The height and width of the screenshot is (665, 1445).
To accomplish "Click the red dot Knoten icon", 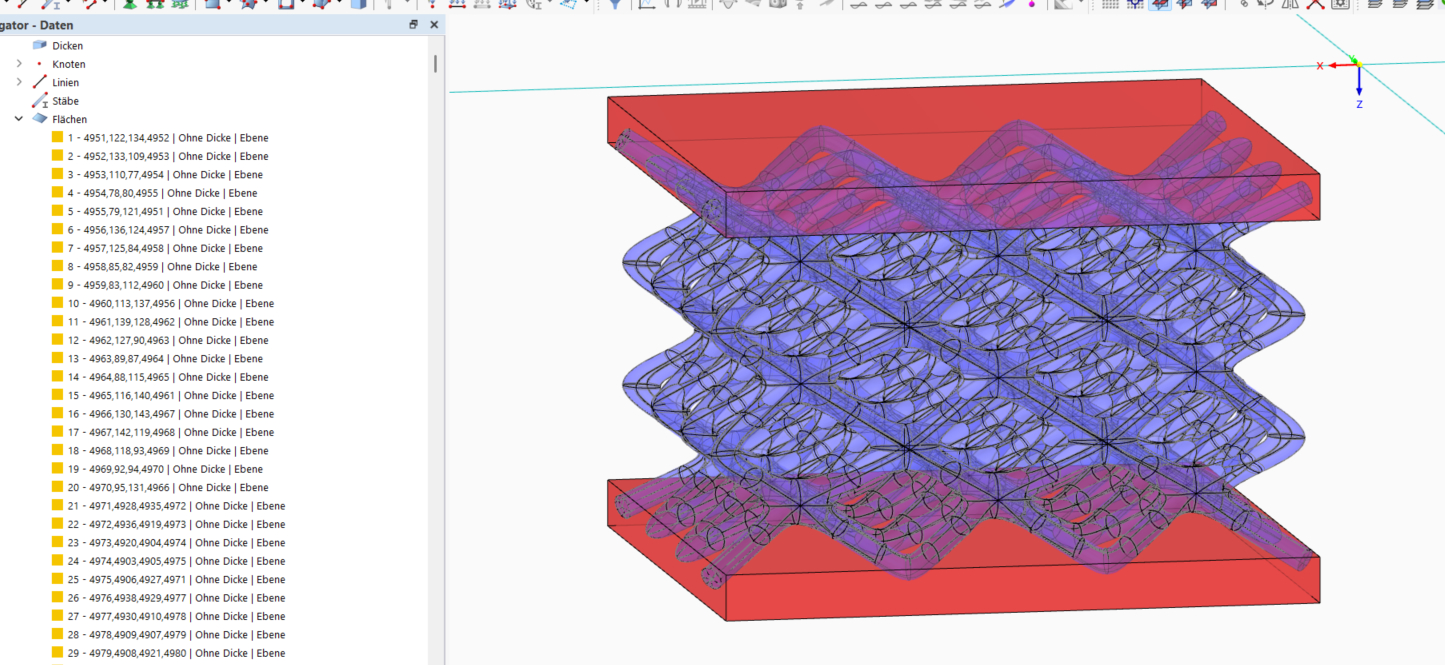I will [40, 64].
